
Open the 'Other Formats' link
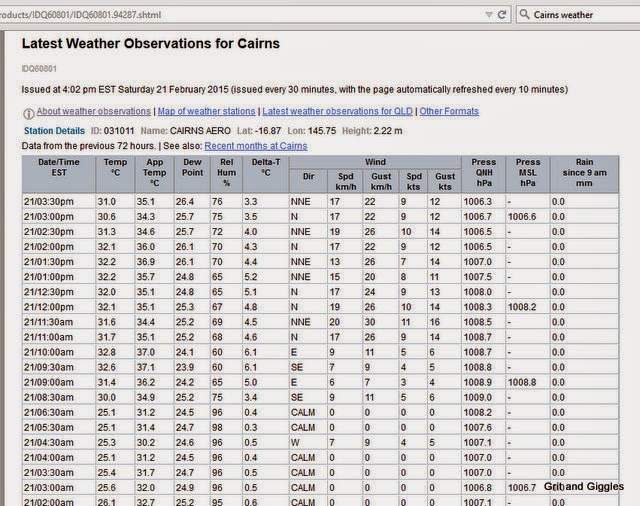(x=449, y=111)
